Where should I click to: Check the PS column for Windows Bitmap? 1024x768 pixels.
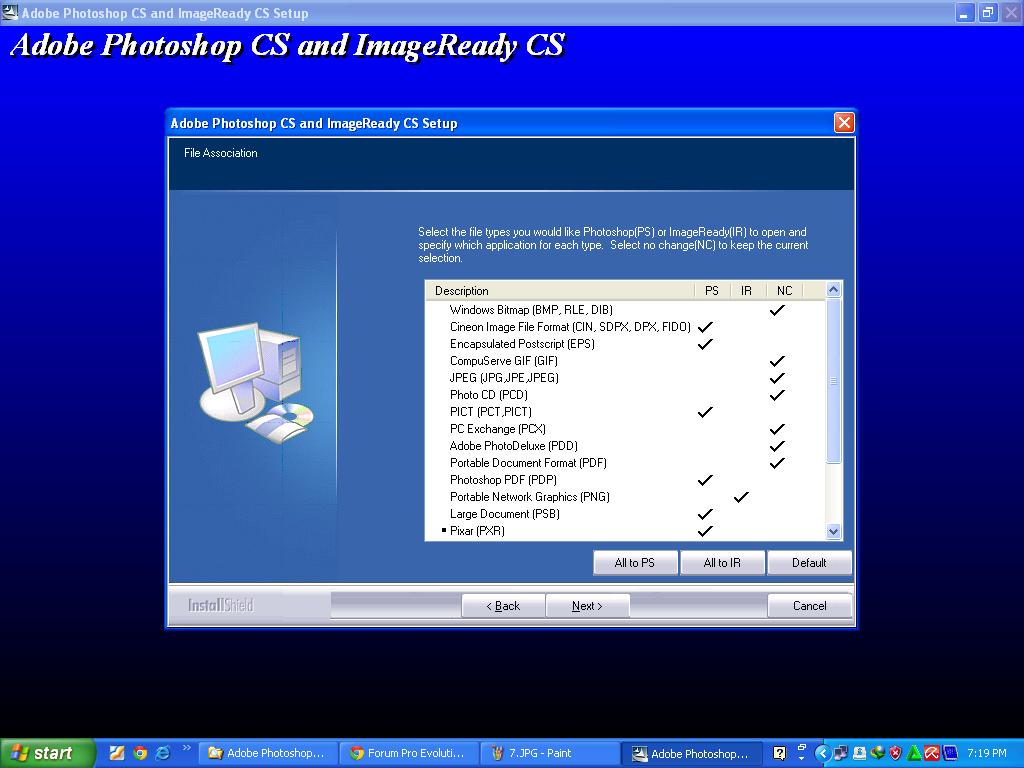pyautogui.click(x=711, y=310)
